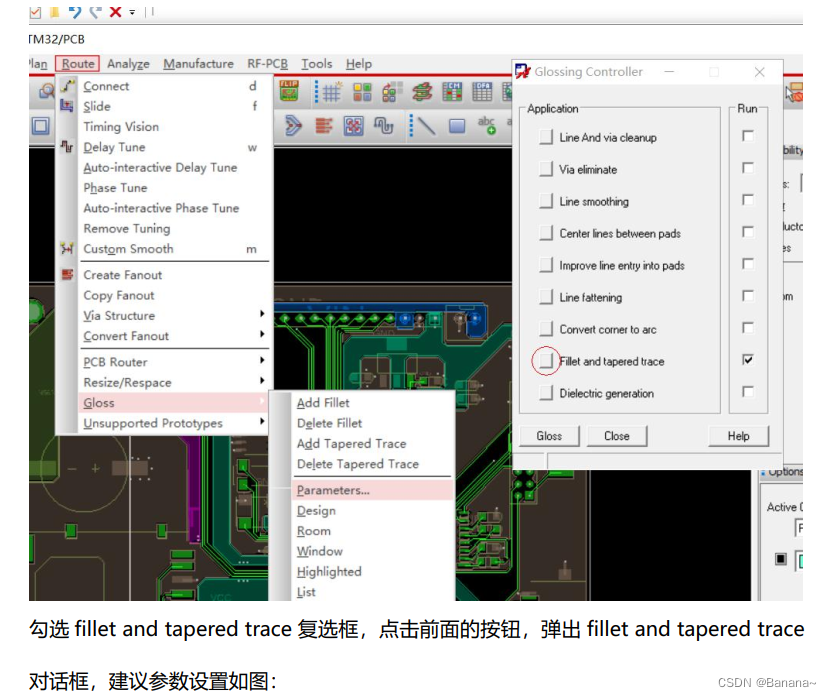832x697 pixels.
Task: Click the black color swatch in Options panel
Action: [x=783, y=560]
